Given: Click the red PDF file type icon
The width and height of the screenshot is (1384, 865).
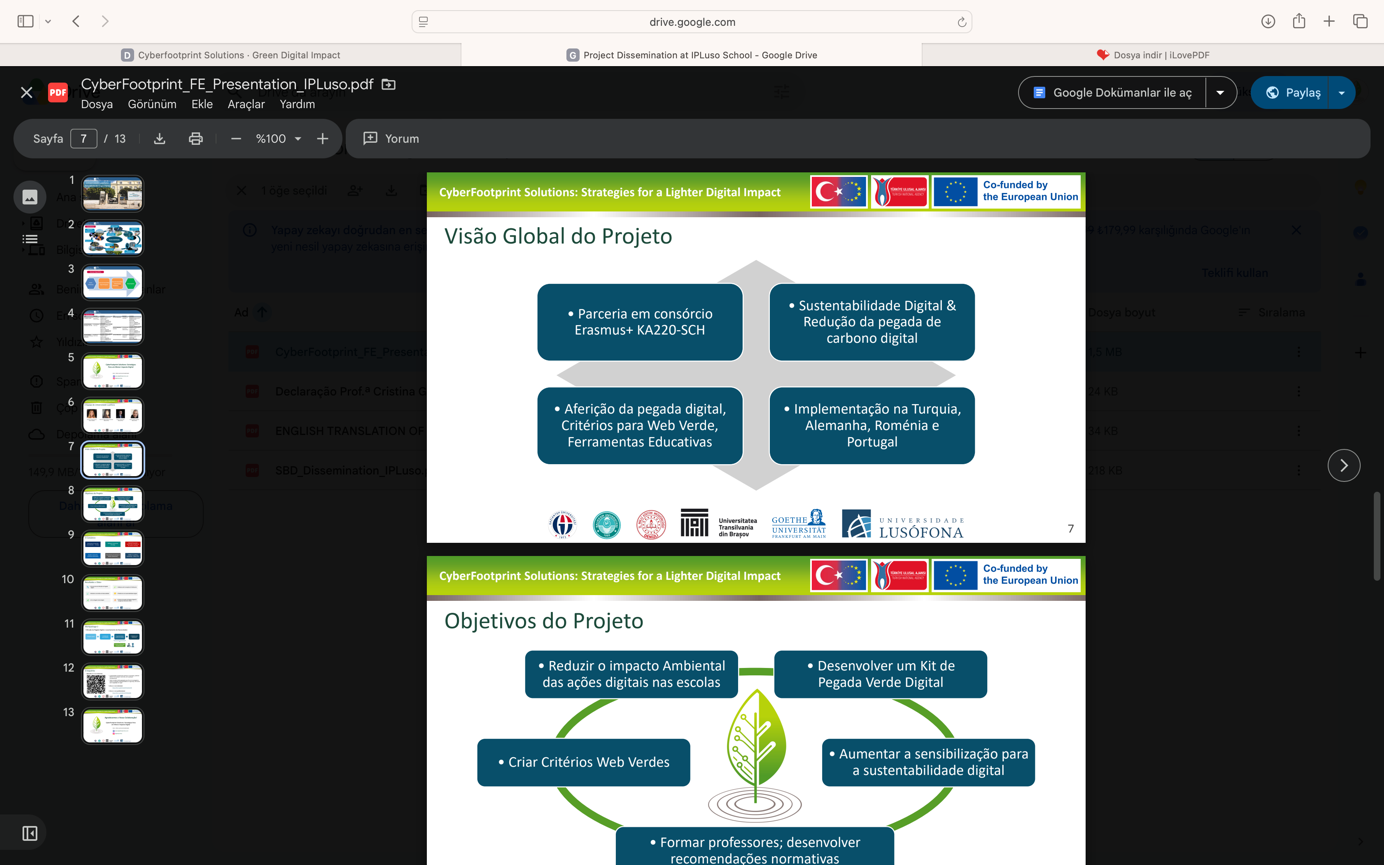Looking at the screenshot, I should coord(58,93).
